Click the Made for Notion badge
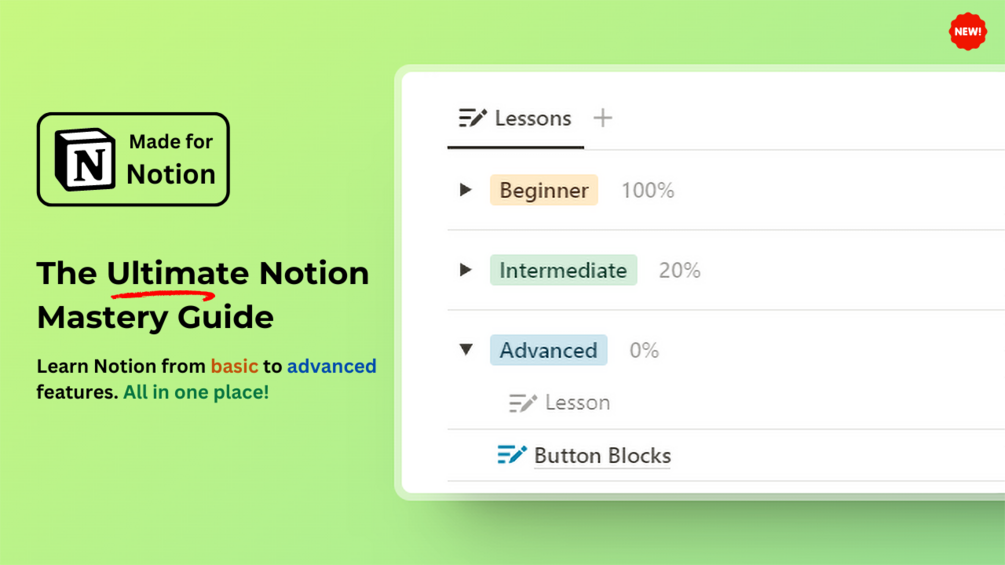 tap(133, 160)
